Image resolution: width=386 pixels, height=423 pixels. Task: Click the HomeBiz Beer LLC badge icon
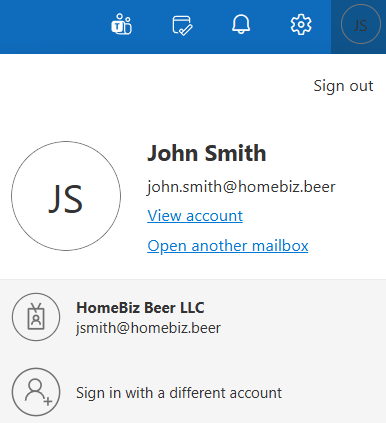(36, 317)
